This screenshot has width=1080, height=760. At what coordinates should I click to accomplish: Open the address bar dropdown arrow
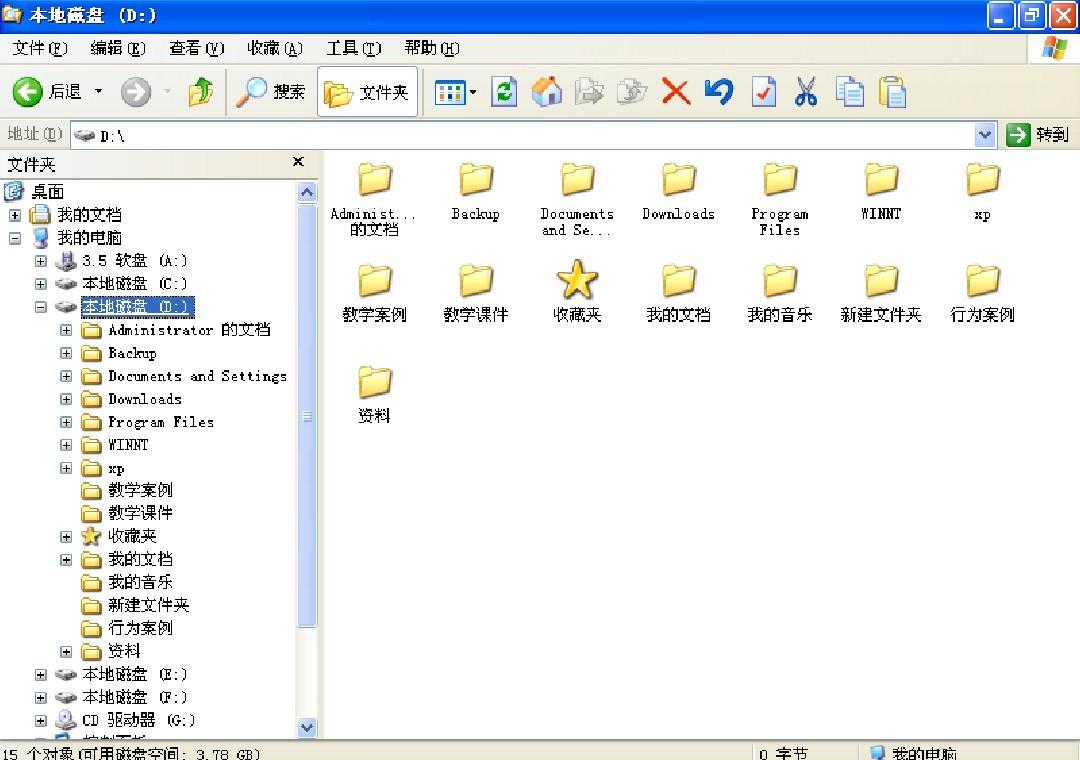coord(985,135)
